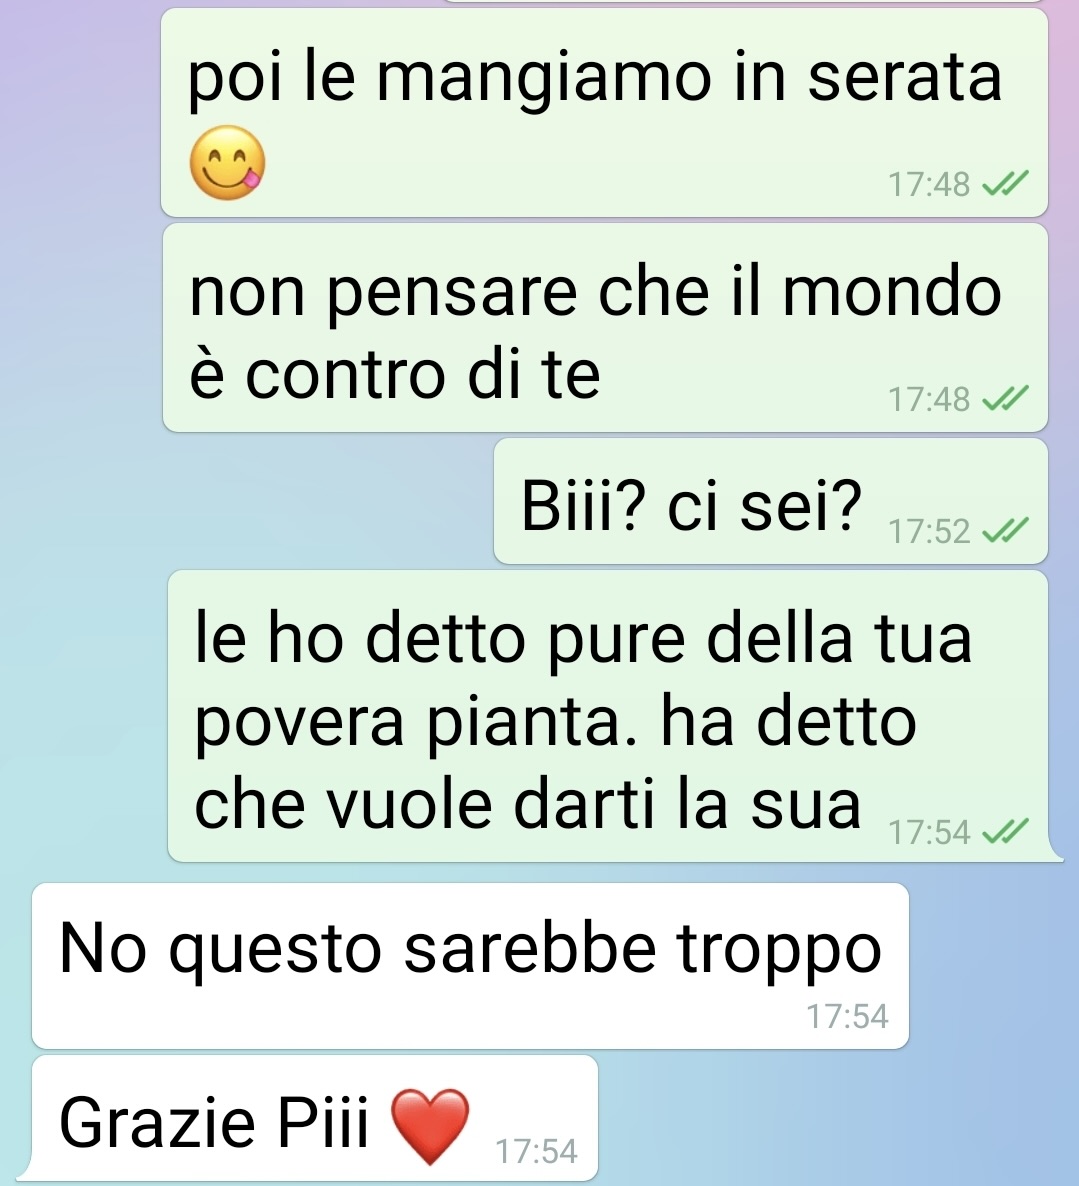1079x1186 pixels.
Task: Select the 'poi le mangiamo in serata' message
Action: (x=604, y=113)
